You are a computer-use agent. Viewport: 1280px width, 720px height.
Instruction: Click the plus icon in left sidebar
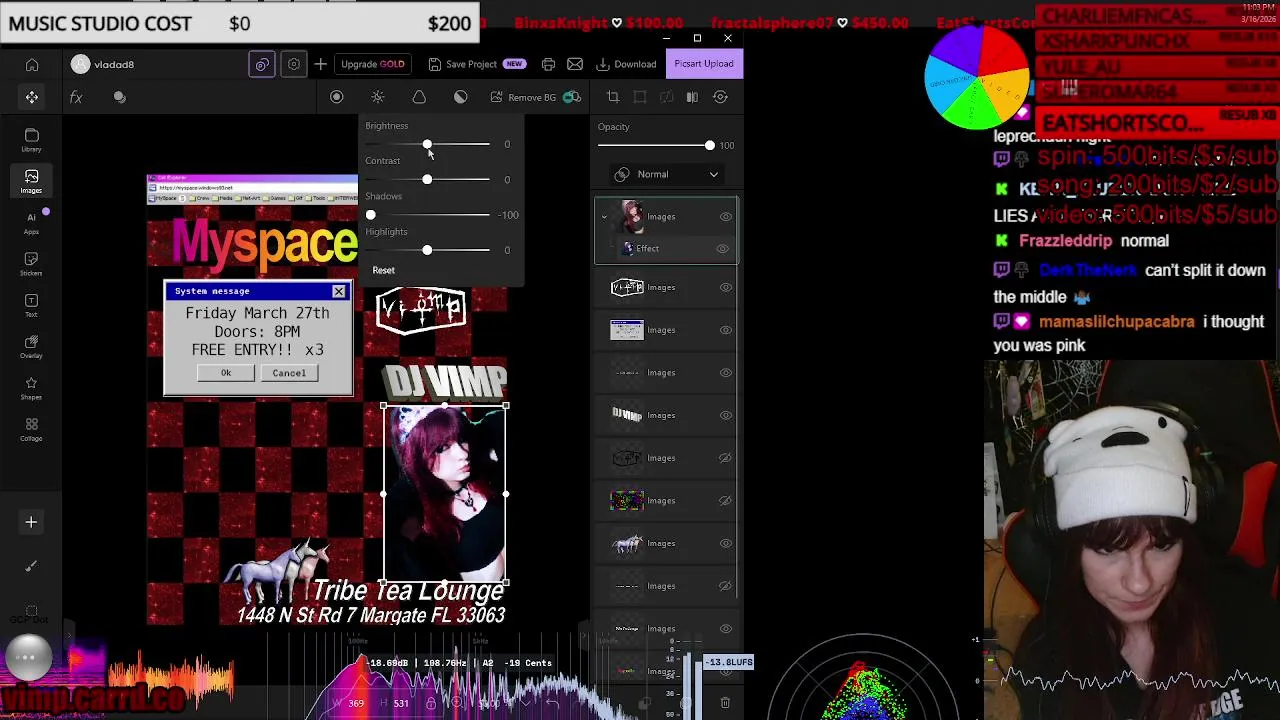[x=31, y=522]
